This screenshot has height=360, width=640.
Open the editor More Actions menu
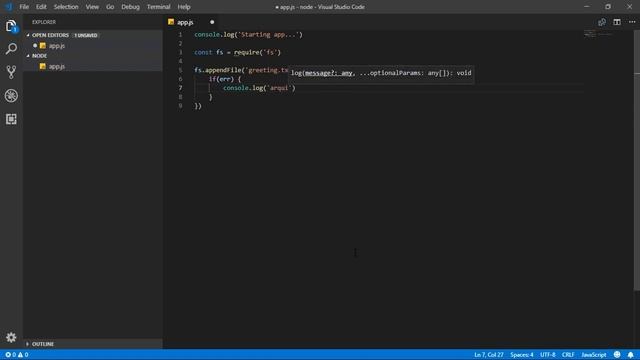point(632,22)
